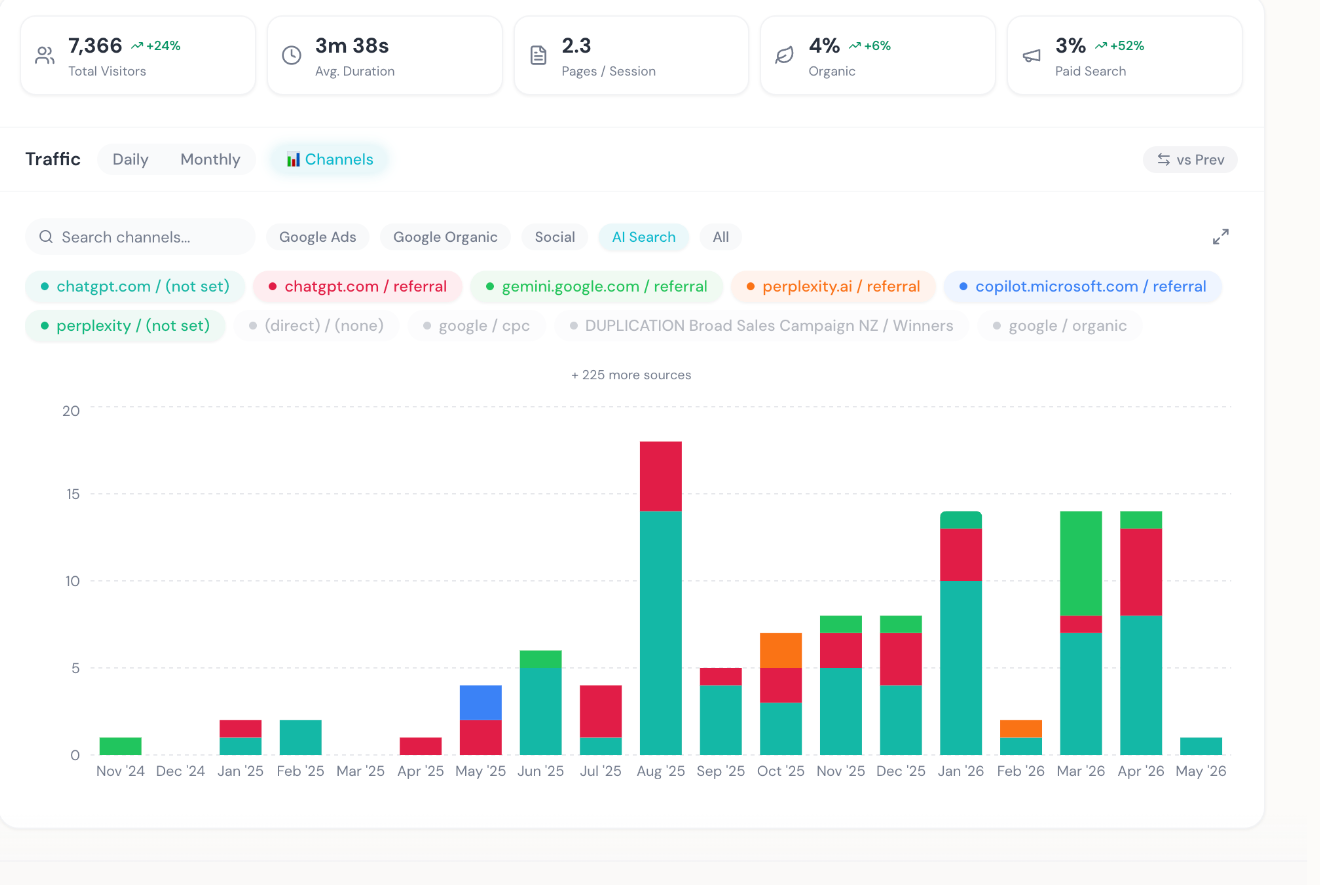Toggle copilot.microsoft.com / referral series
The width and height of the screenshot is (1320, 885).
[x=1083, y=286]
